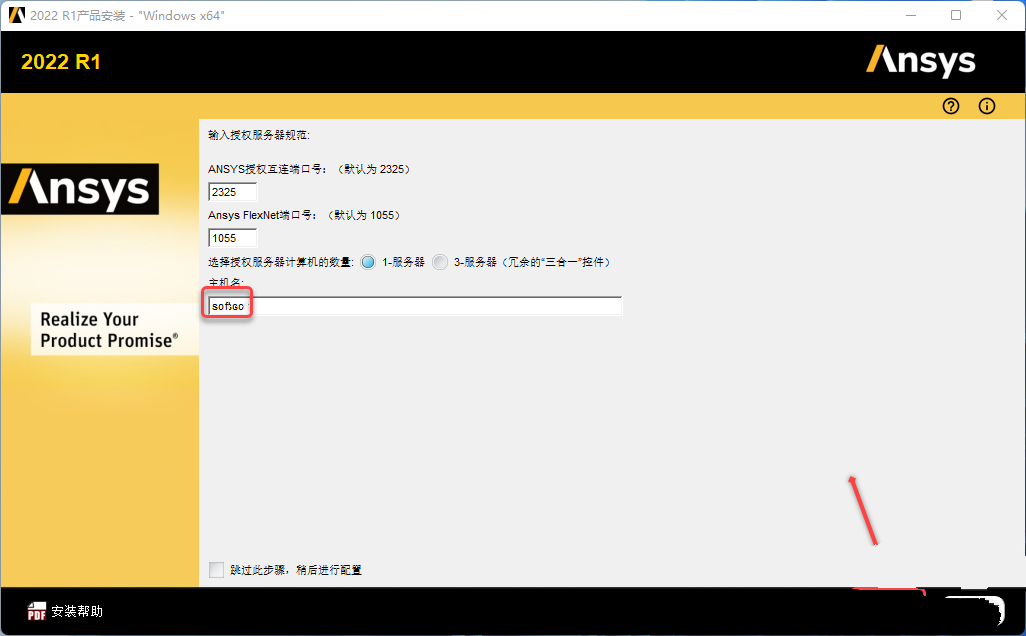Maximize the 2022 R1 installer window

point(956,15)
